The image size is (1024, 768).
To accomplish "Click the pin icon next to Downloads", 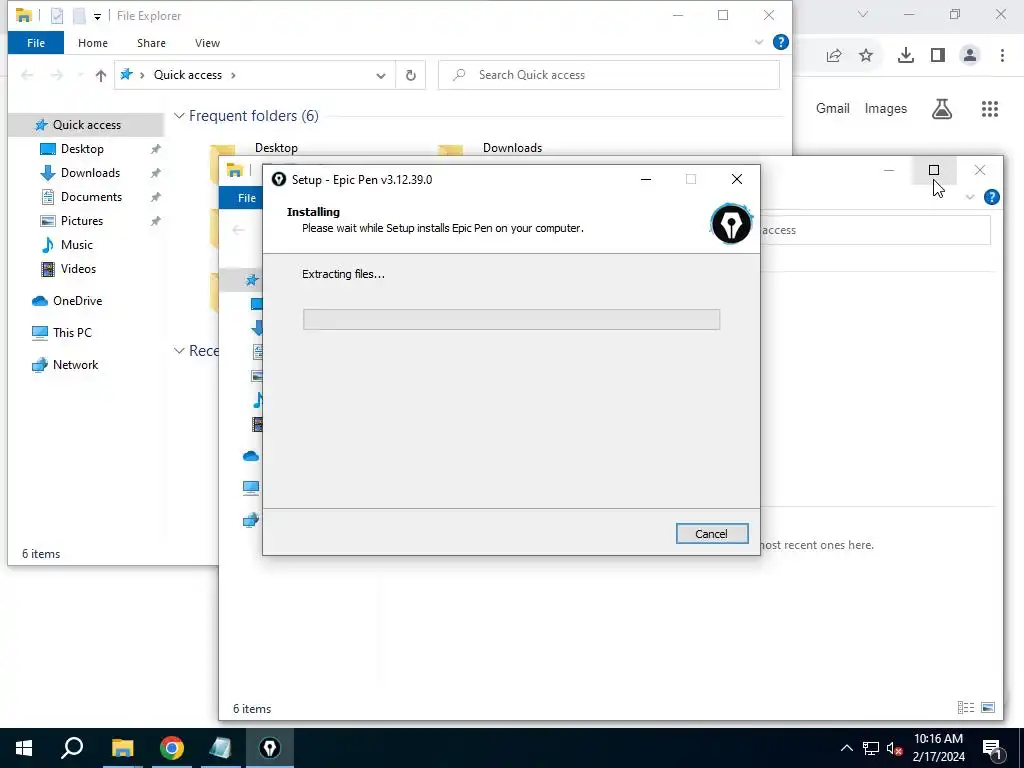I will pyautogui.click(x=155, y=174).
